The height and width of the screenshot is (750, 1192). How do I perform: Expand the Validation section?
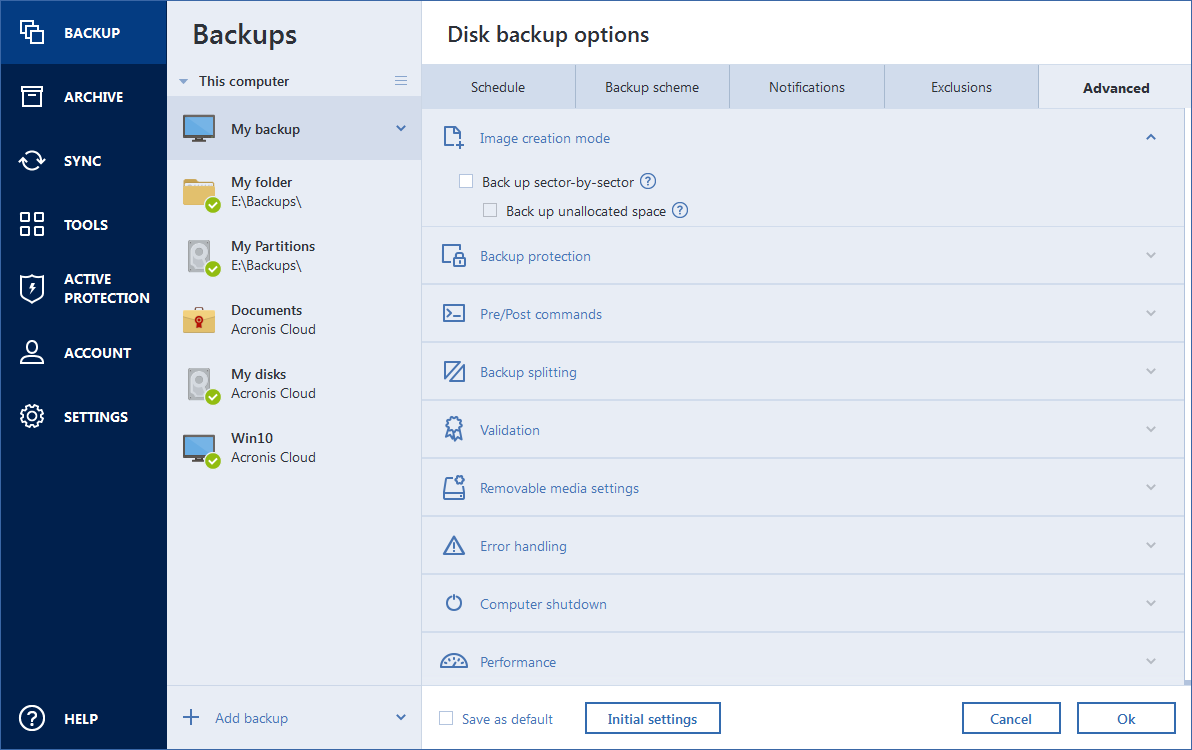click(1149, 429)
